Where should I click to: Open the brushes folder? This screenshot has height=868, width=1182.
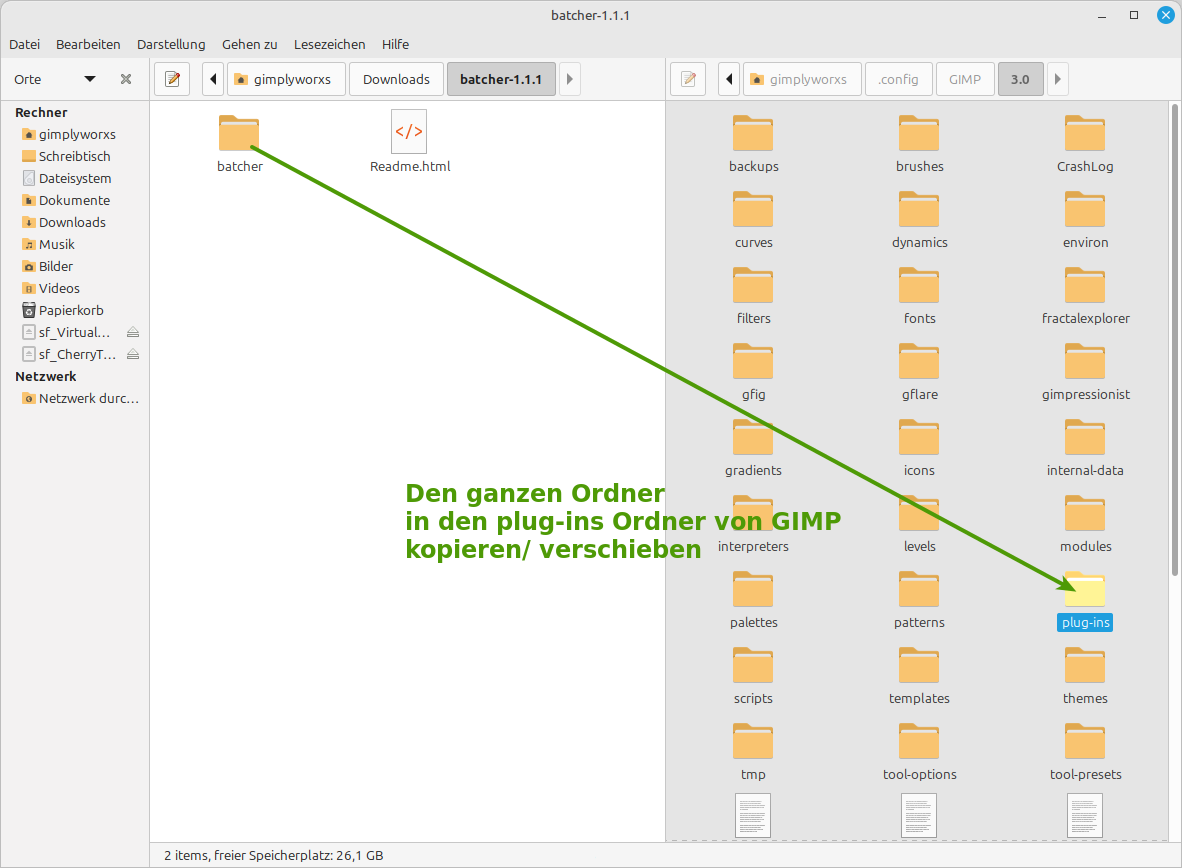pos(919,133)
